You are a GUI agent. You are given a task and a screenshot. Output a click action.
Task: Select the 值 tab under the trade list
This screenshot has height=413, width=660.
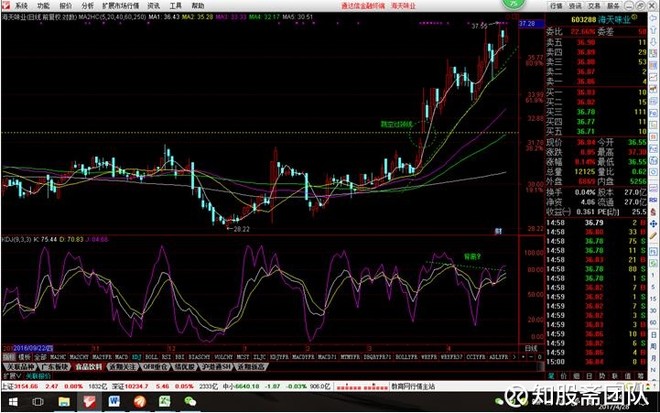pos(628,376)
